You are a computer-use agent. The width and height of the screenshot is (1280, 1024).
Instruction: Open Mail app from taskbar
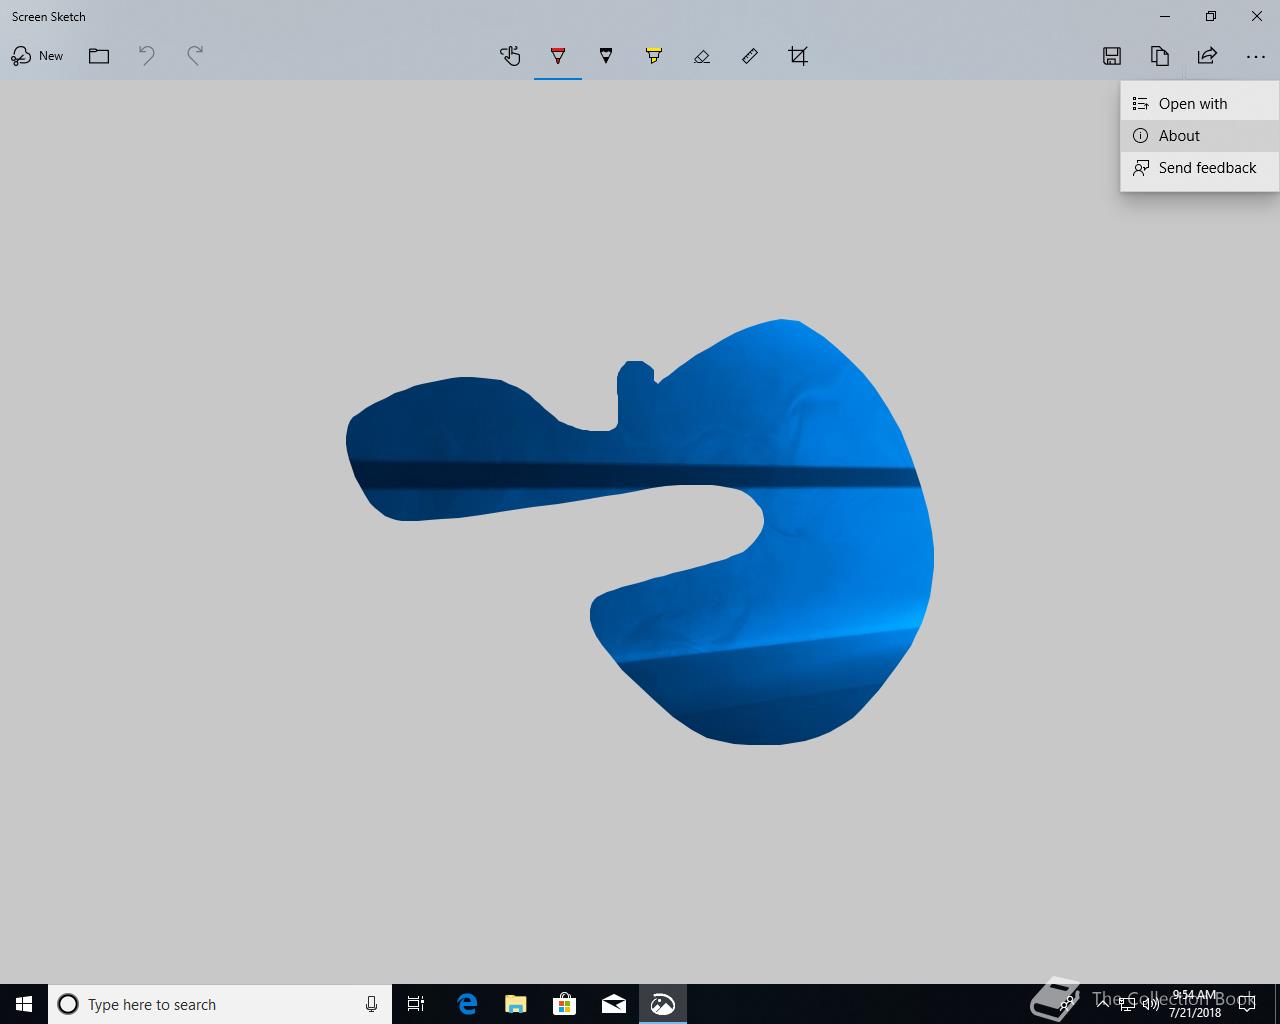coord(614,1004)
